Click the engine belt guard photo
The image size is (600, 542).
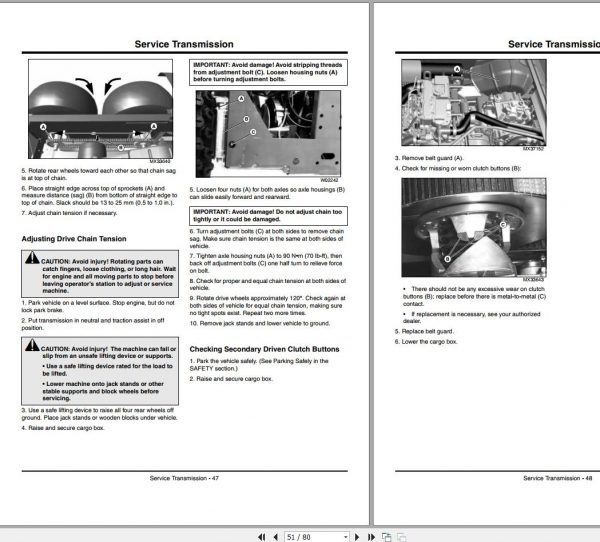click(x=474, y=103)
